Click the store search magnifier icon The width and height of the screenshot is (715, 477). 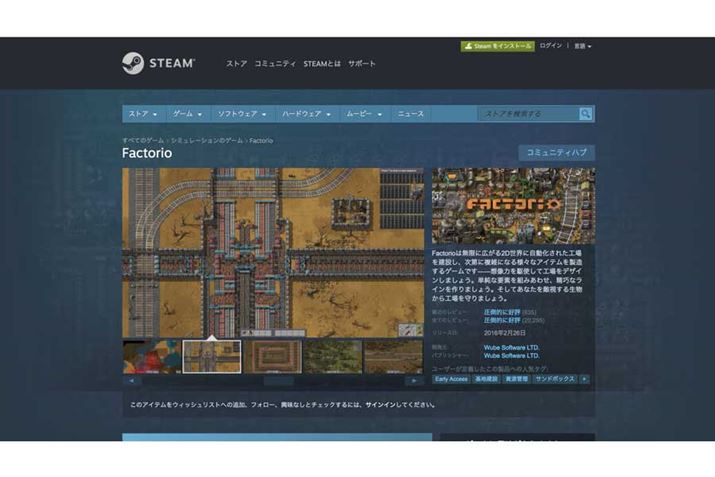[585, 114]
